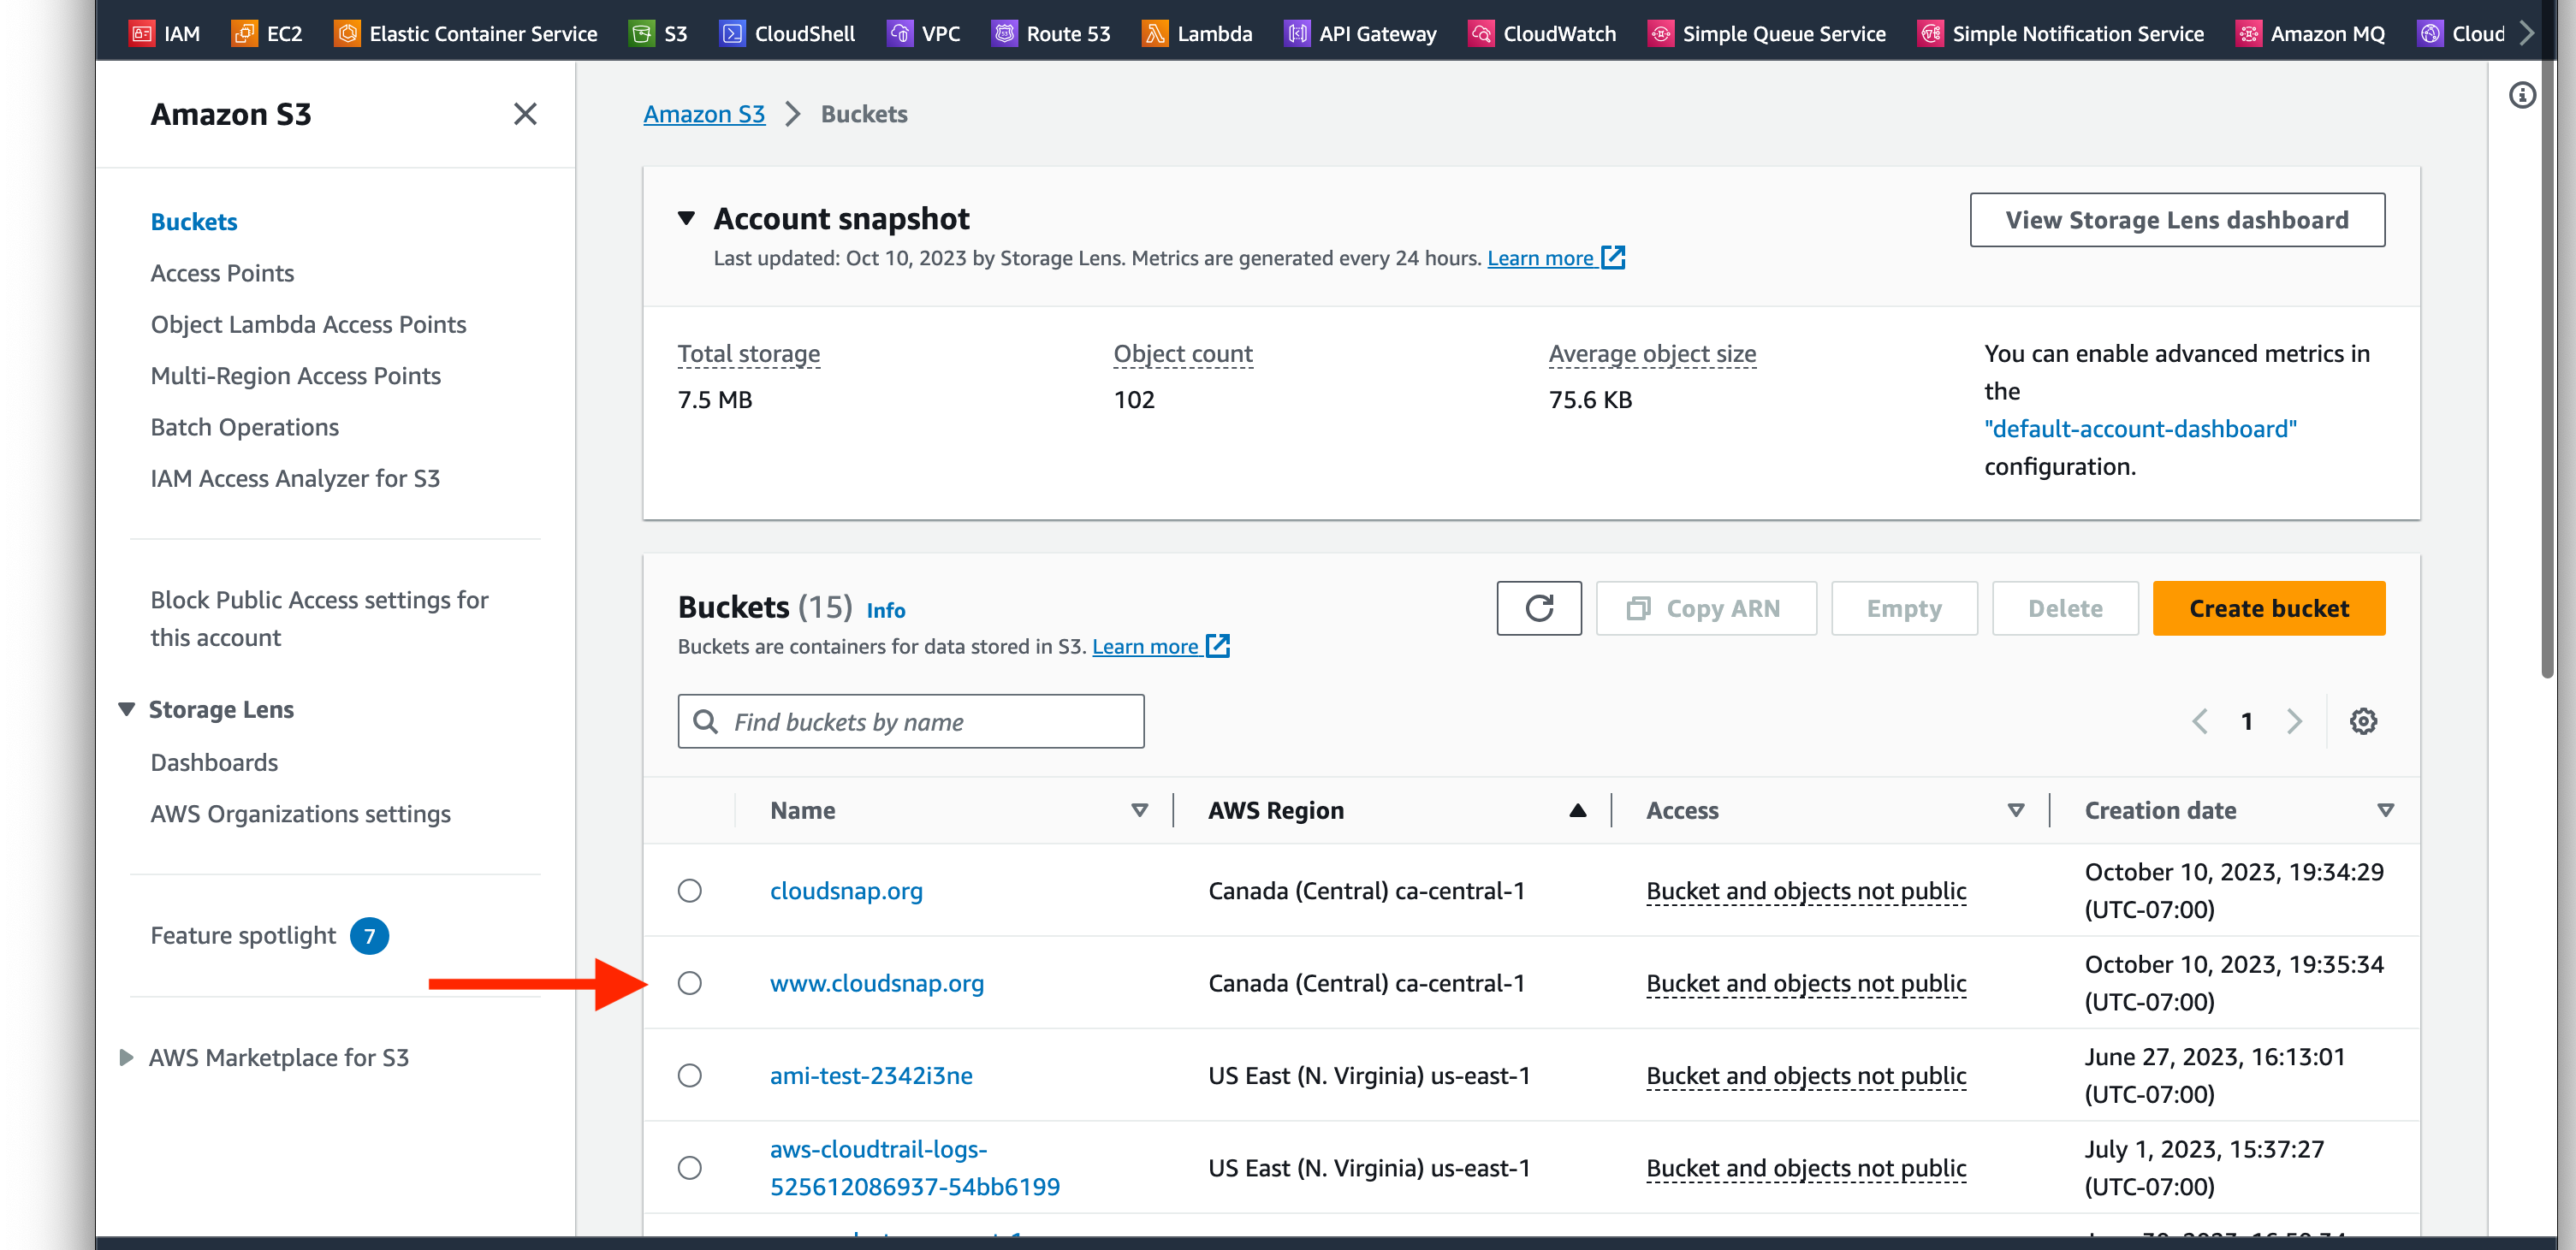
Task: Open Elastic Container Service shortcut icon
Action: tap(347, 33)
